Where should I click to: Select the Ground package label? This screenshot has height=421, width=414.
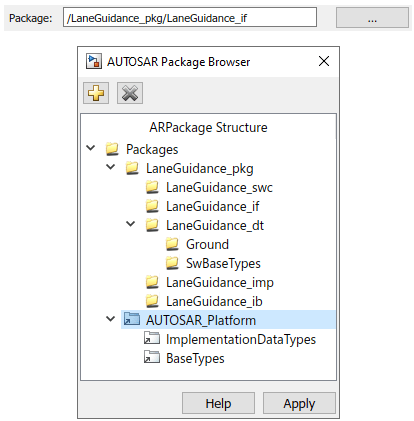pos(207,244)
